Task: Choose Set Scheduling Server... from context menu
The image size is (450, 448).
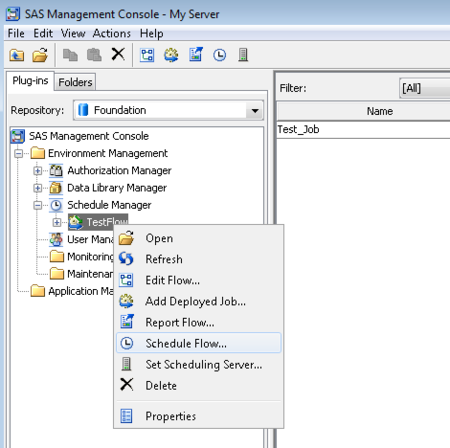Action: pyautogui.click(x=198, y=364)
